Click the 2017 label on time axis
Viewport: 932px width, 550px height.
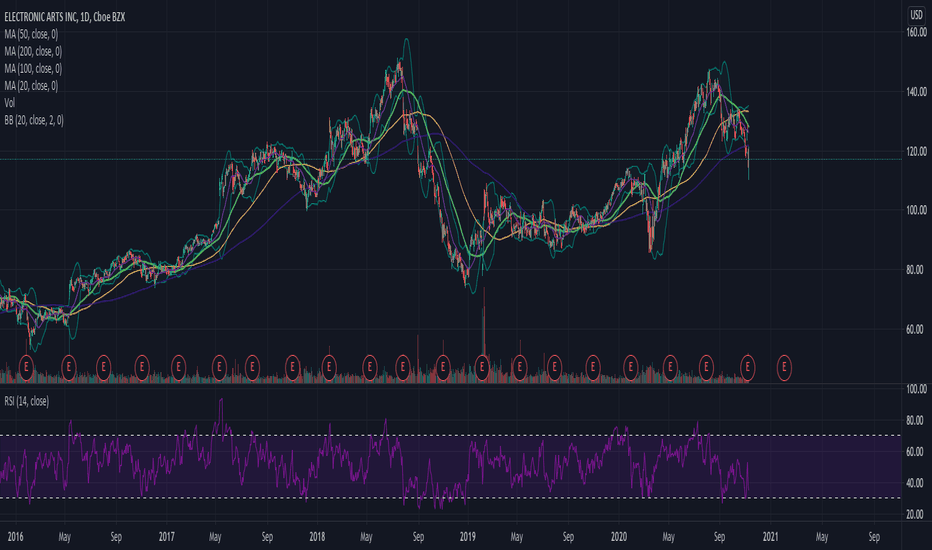166,537
